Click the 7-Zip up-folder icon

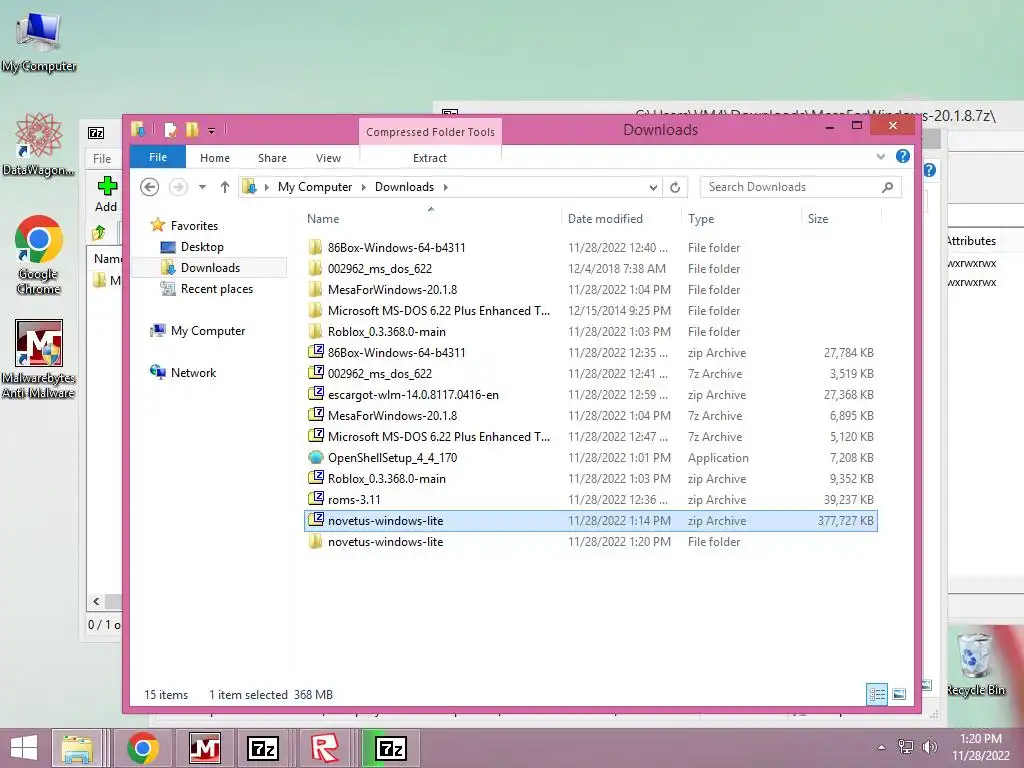(99, 232)
